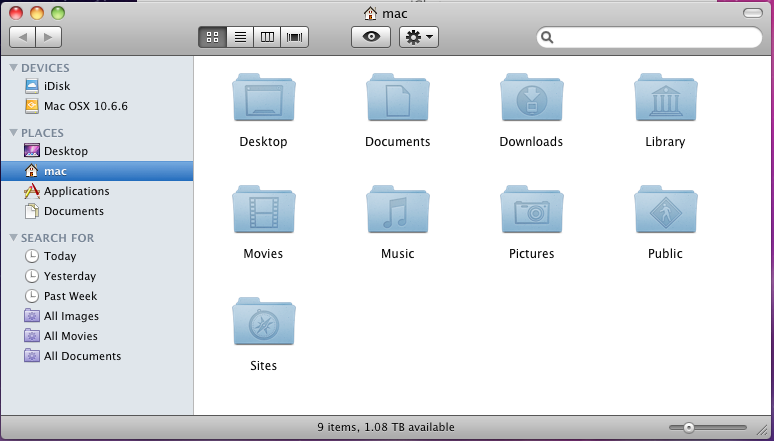Open All Images smart search
The height and width of the screenshot is (441, 774).
[x=97, y=316]
